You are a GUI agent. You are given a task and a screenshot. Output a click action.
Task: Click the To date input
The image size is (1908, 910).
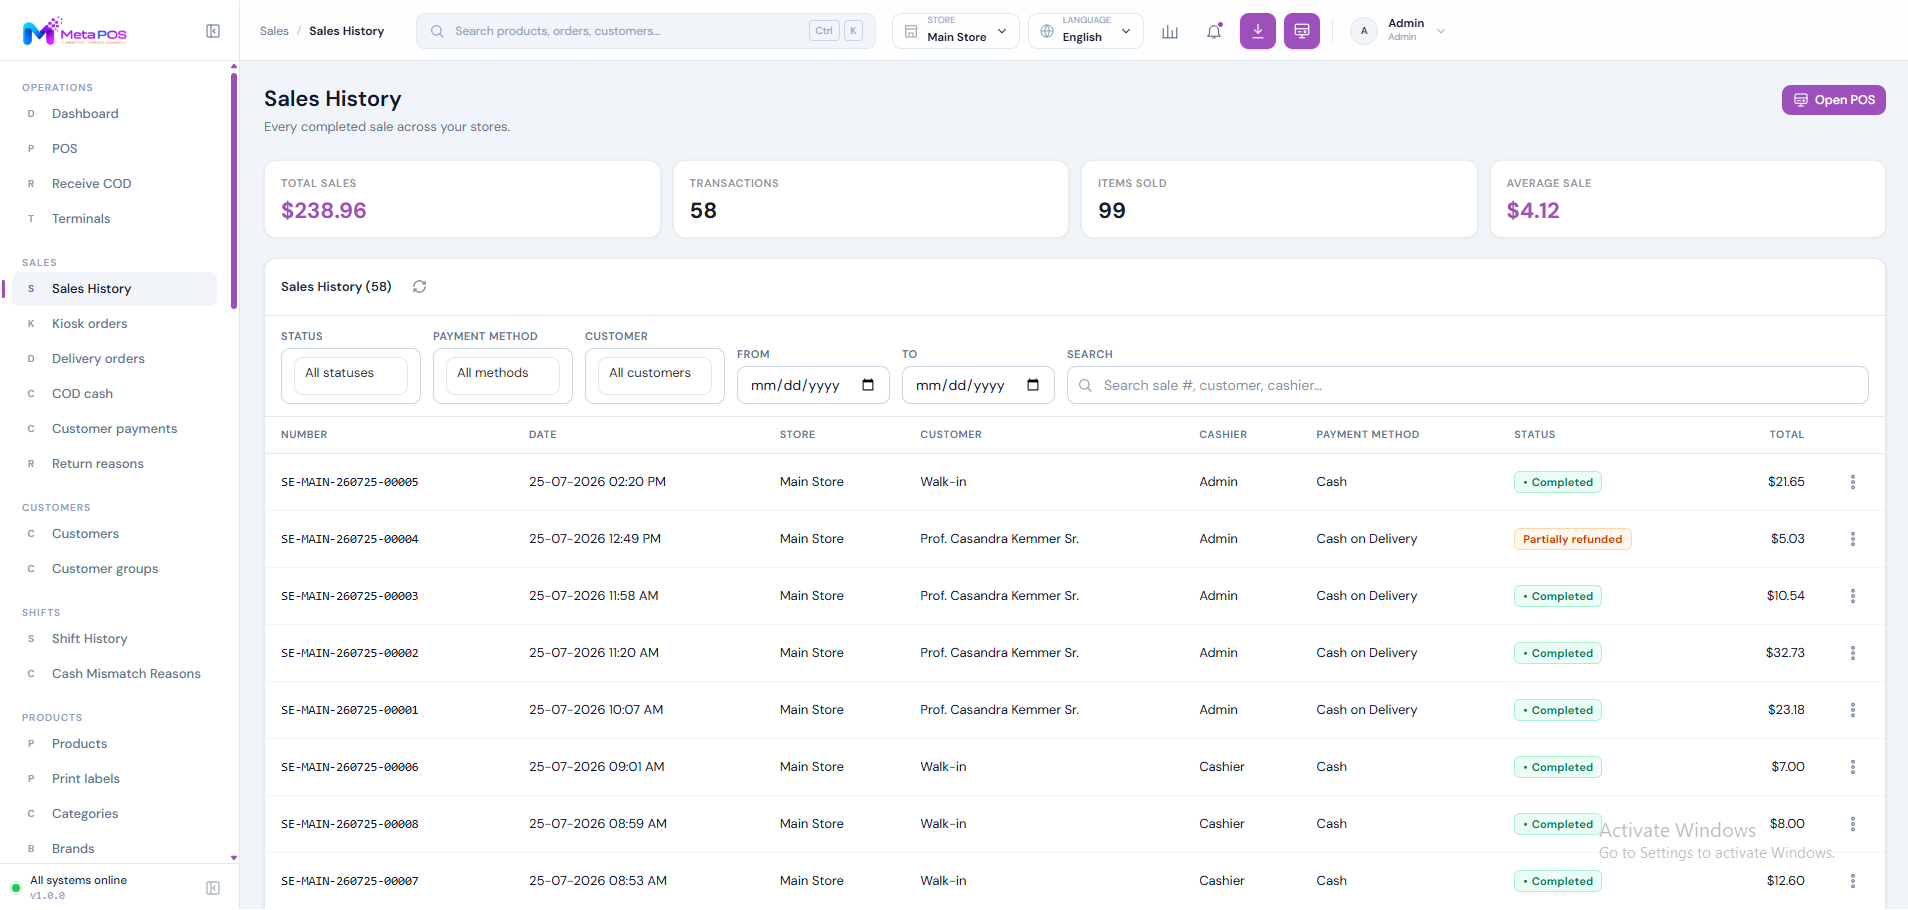pos(978,385)
